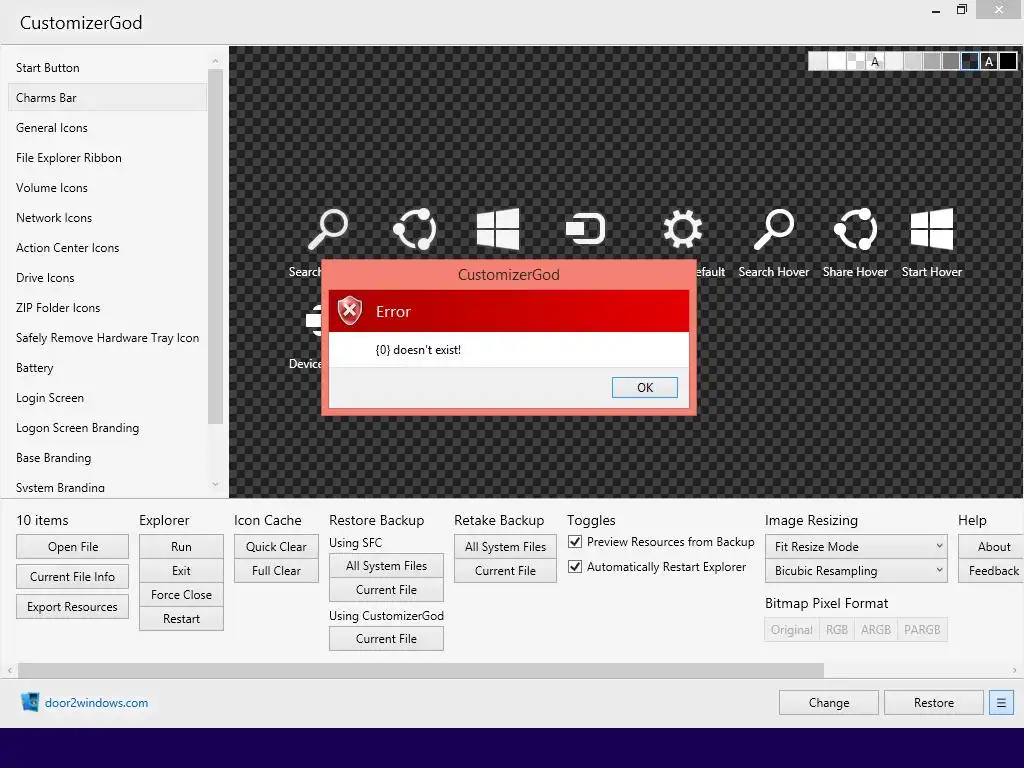Open the Base Branding category
1024x768 pixels.
pyautogui.click(x=108, y=458)
